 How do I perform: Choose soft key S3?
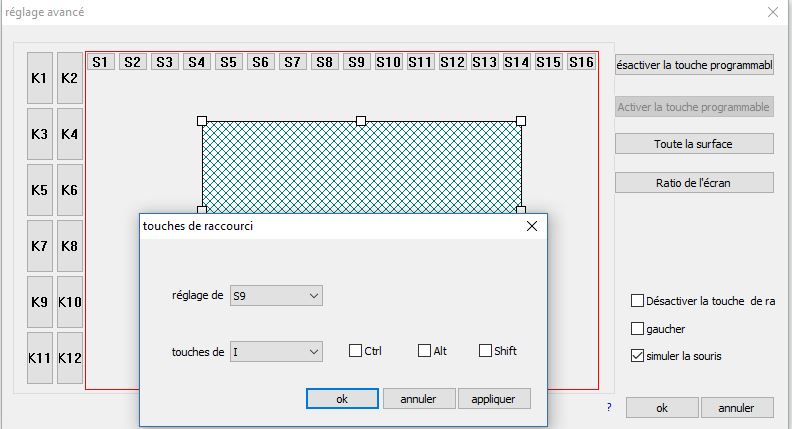[x=165, y=62]
